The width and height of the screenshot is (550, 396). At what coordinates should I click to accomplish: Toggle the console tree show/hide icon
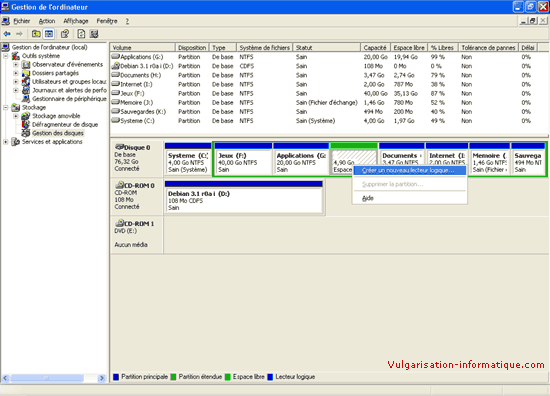[x=49, y=34]
